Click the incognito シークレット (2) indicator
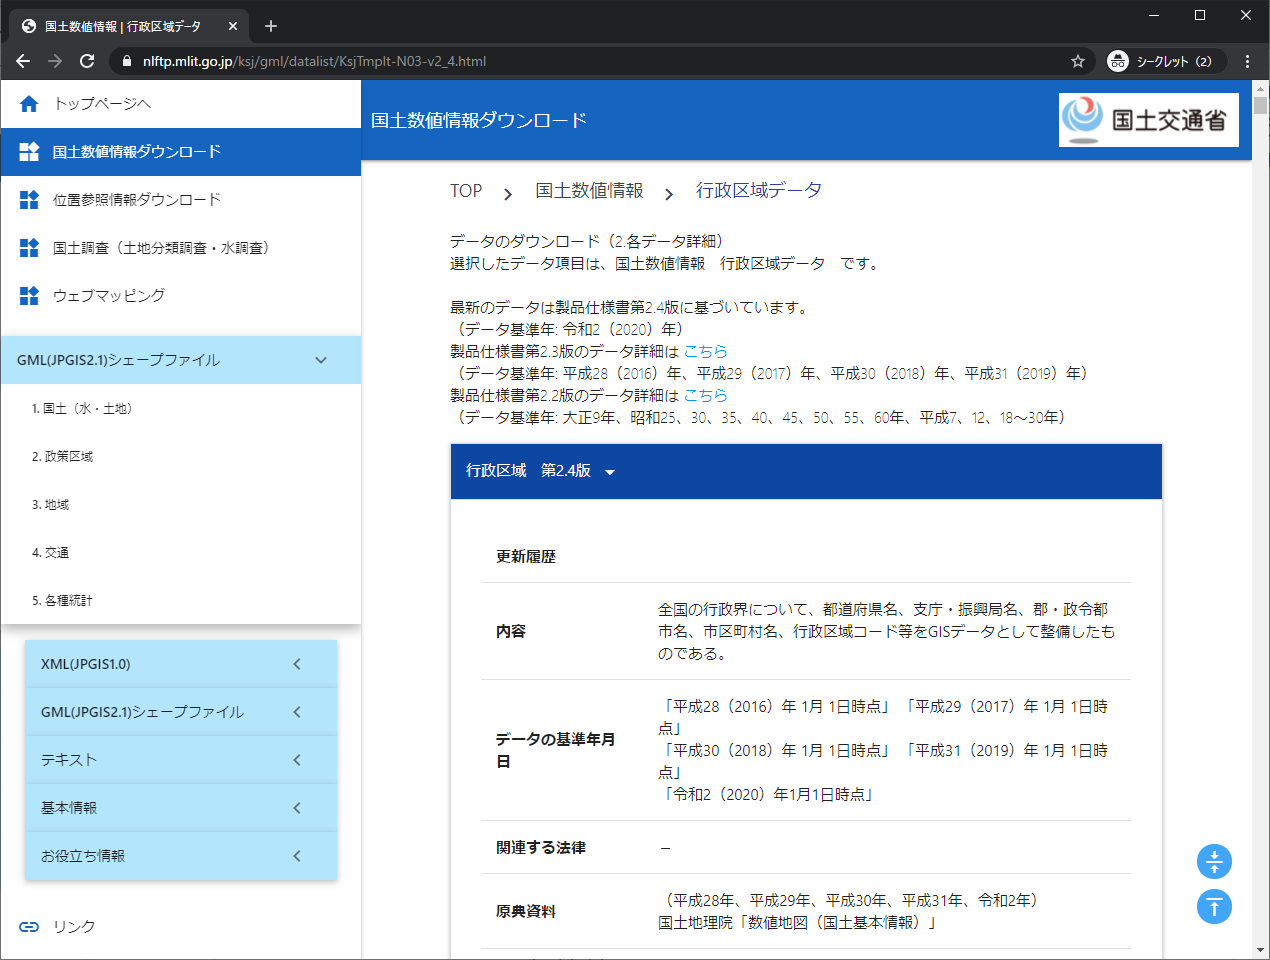Viewport: 1270px width, 960px height. pos(1166,61)
